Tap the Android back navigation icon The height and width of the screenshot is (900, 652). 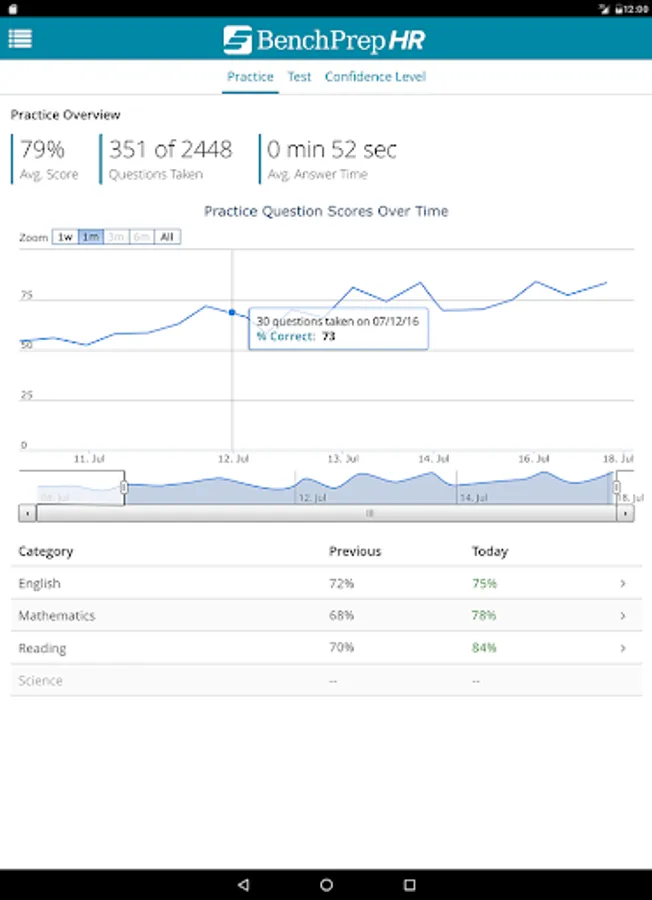[x=243, y=885]
